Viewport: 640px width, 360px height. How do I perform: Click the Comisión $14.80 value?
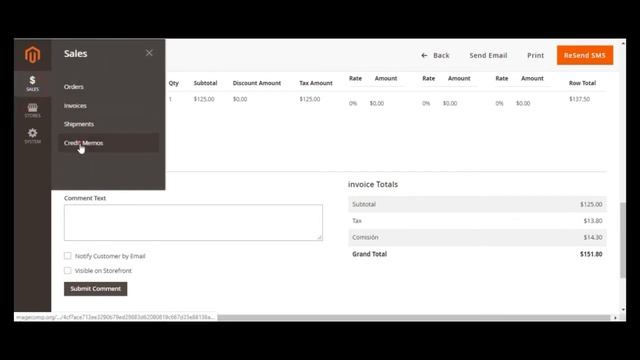coord(593,237)
